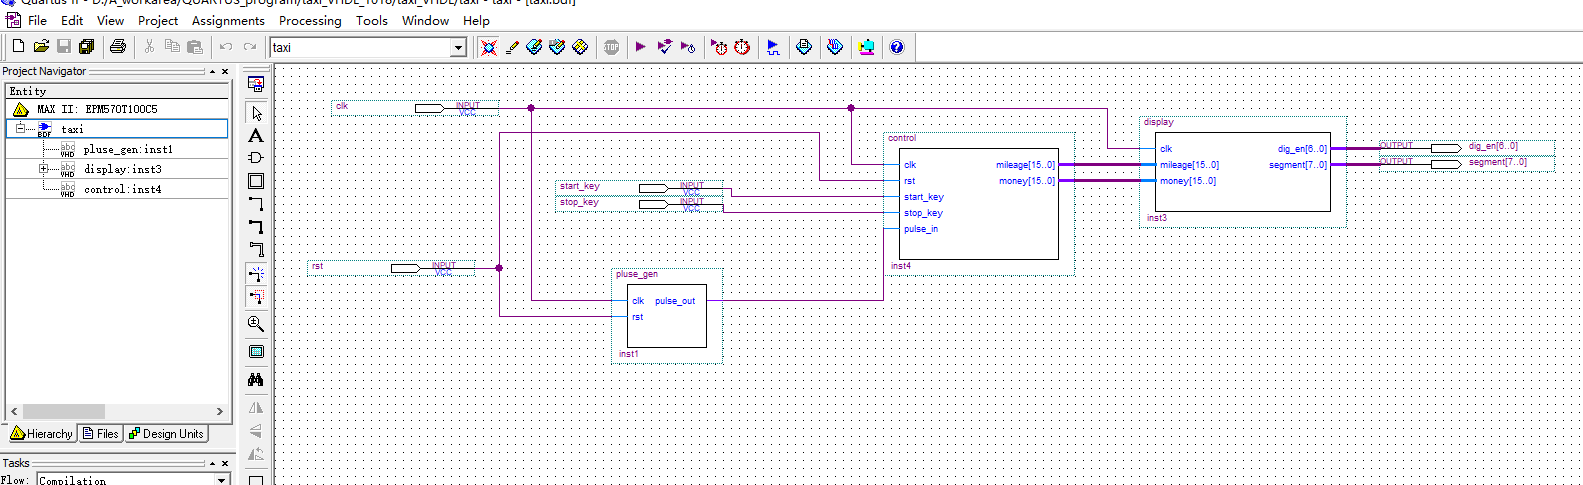The height and width of the screenshot is (485, 1583).
Task: Open the Processing menu
Action: click(310, 20)
